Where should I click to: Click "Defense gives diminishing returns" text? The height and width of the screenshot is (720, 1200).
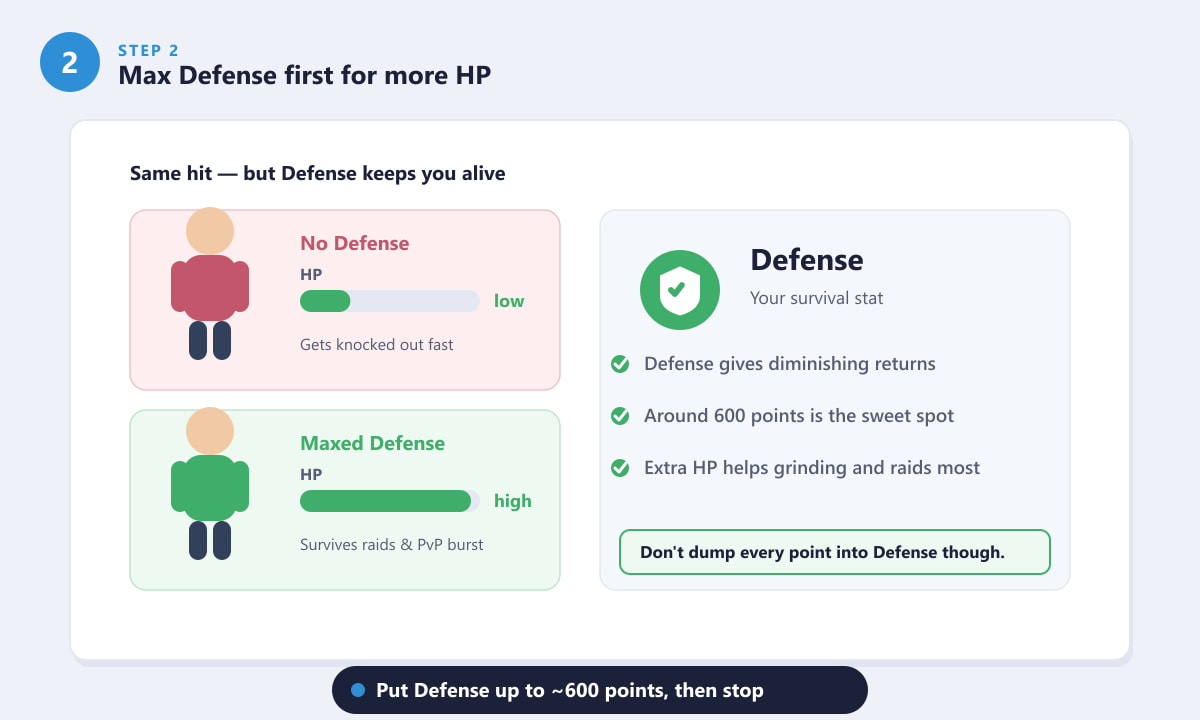(x=790, y=364)
